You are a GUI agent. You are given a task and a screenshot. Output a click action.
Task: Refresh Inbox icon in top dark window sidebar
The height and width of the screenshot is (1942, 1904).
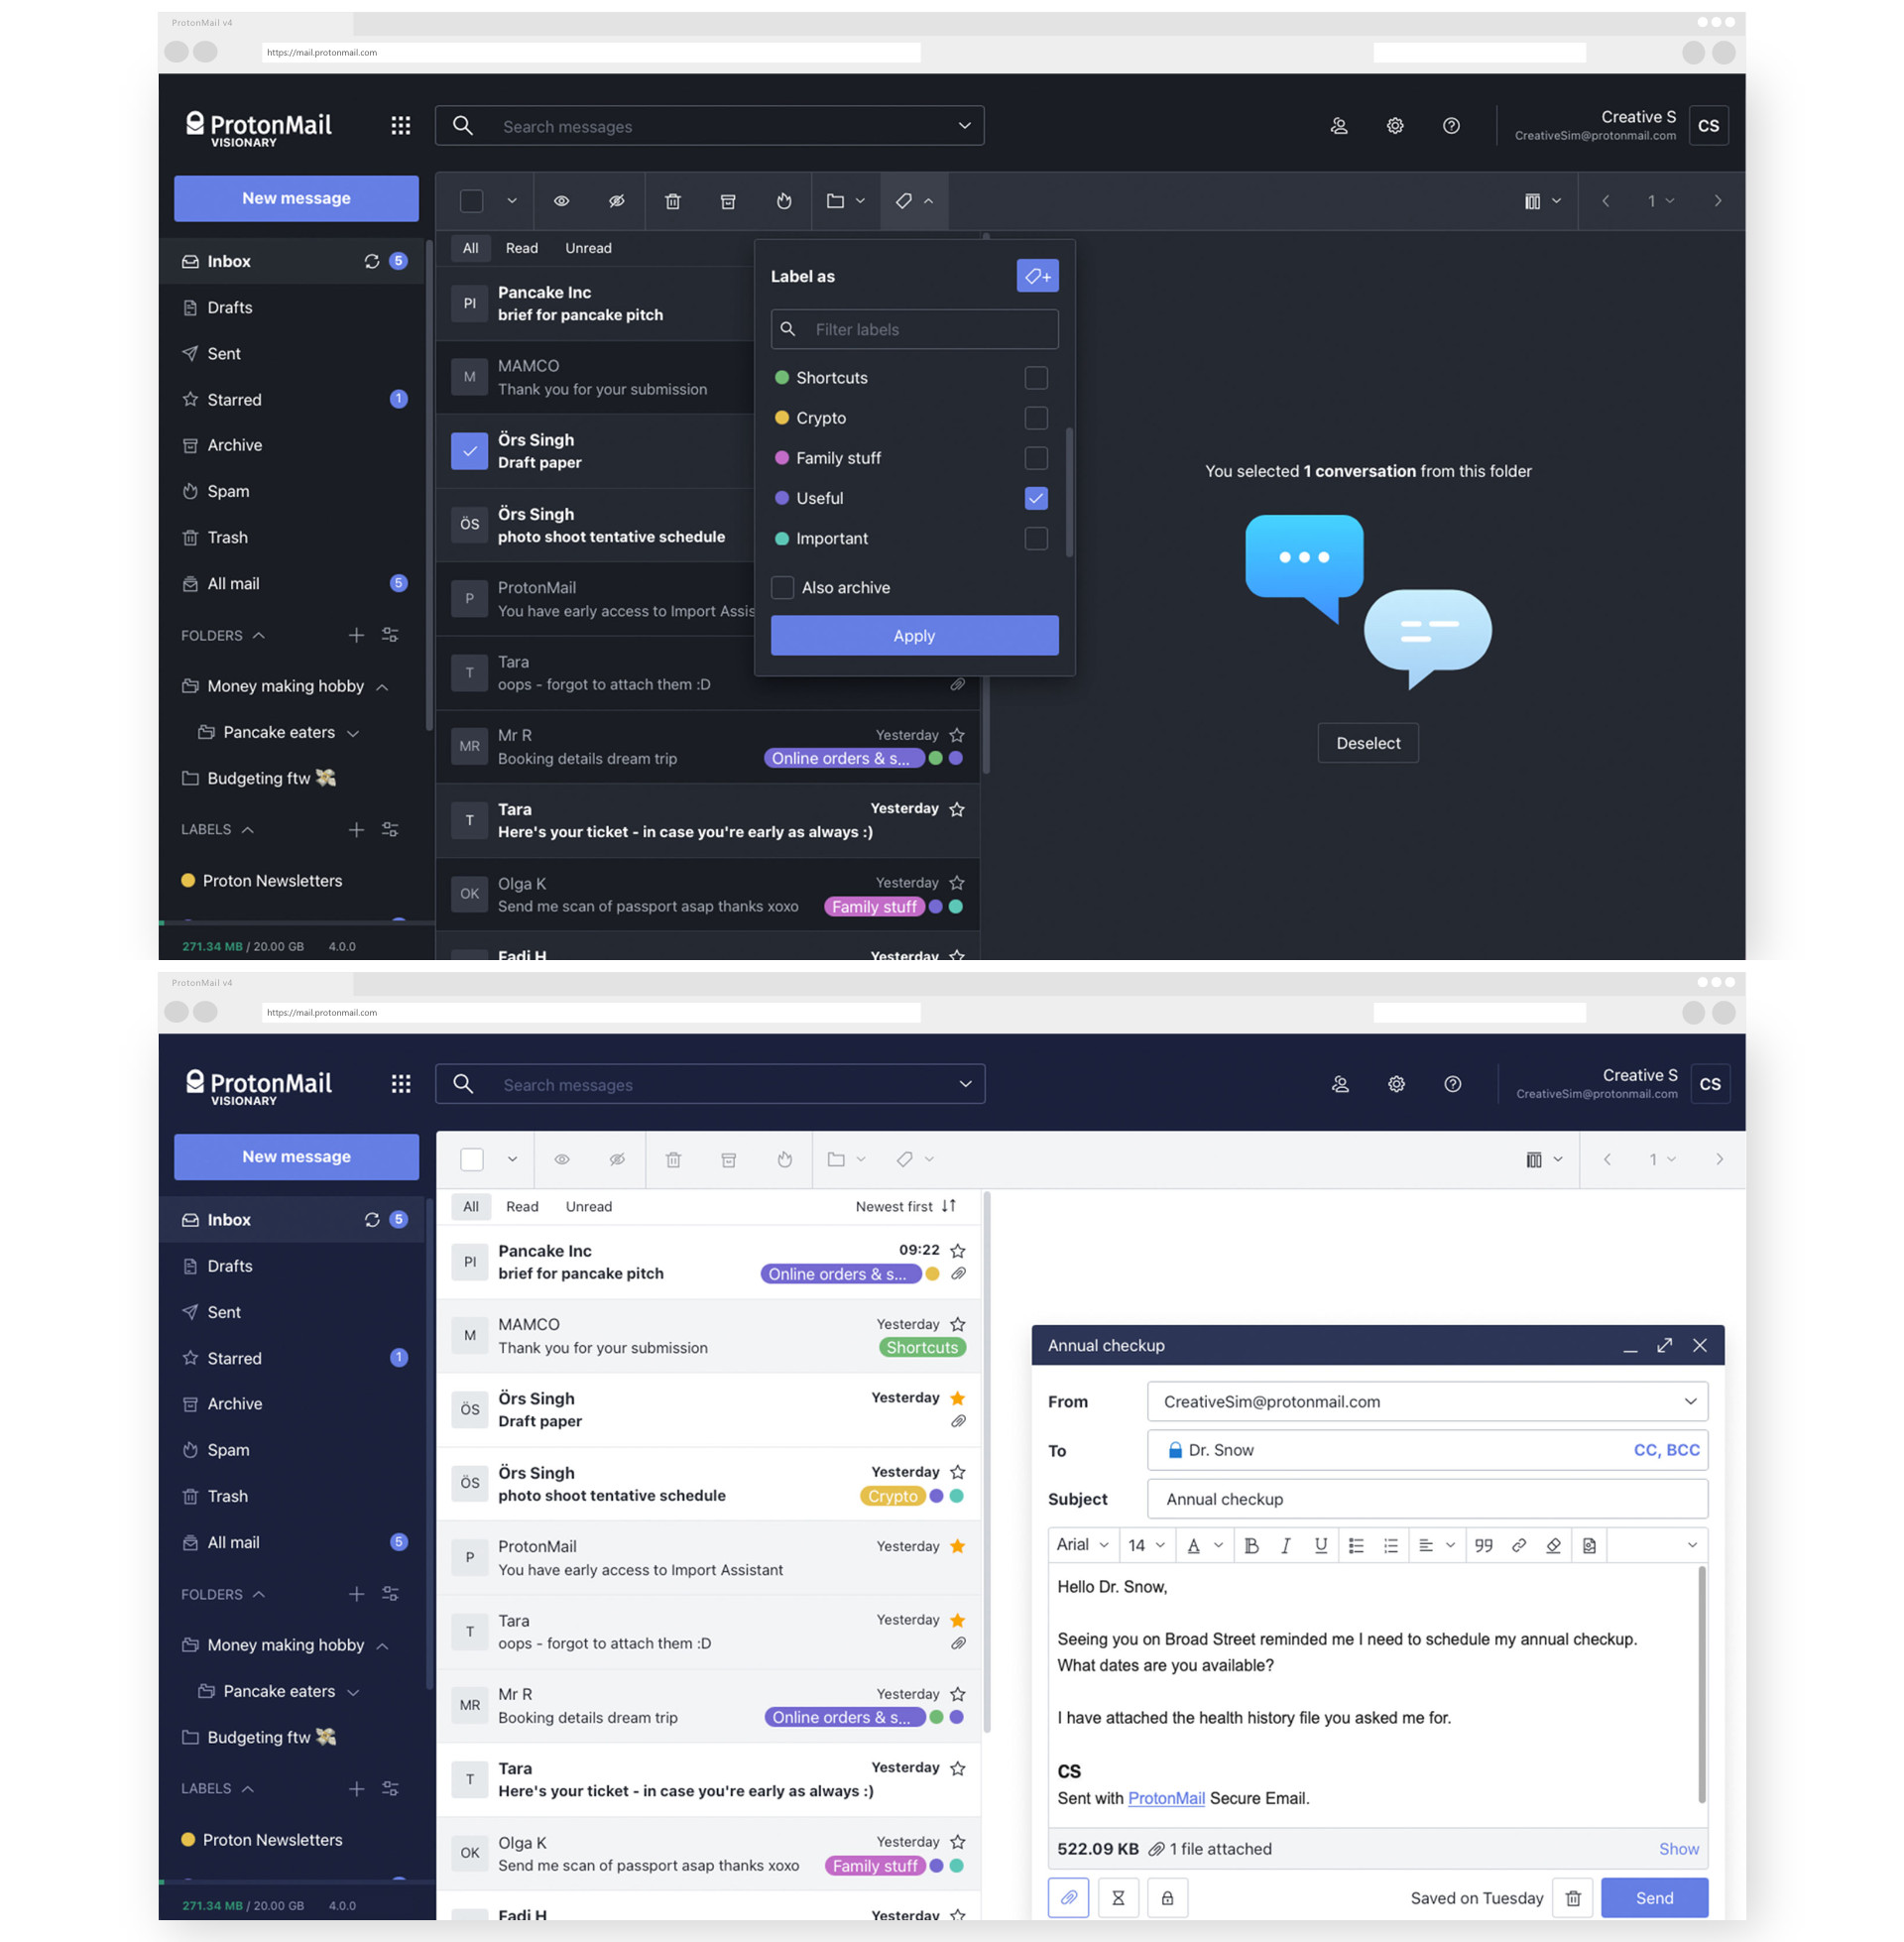371,261
